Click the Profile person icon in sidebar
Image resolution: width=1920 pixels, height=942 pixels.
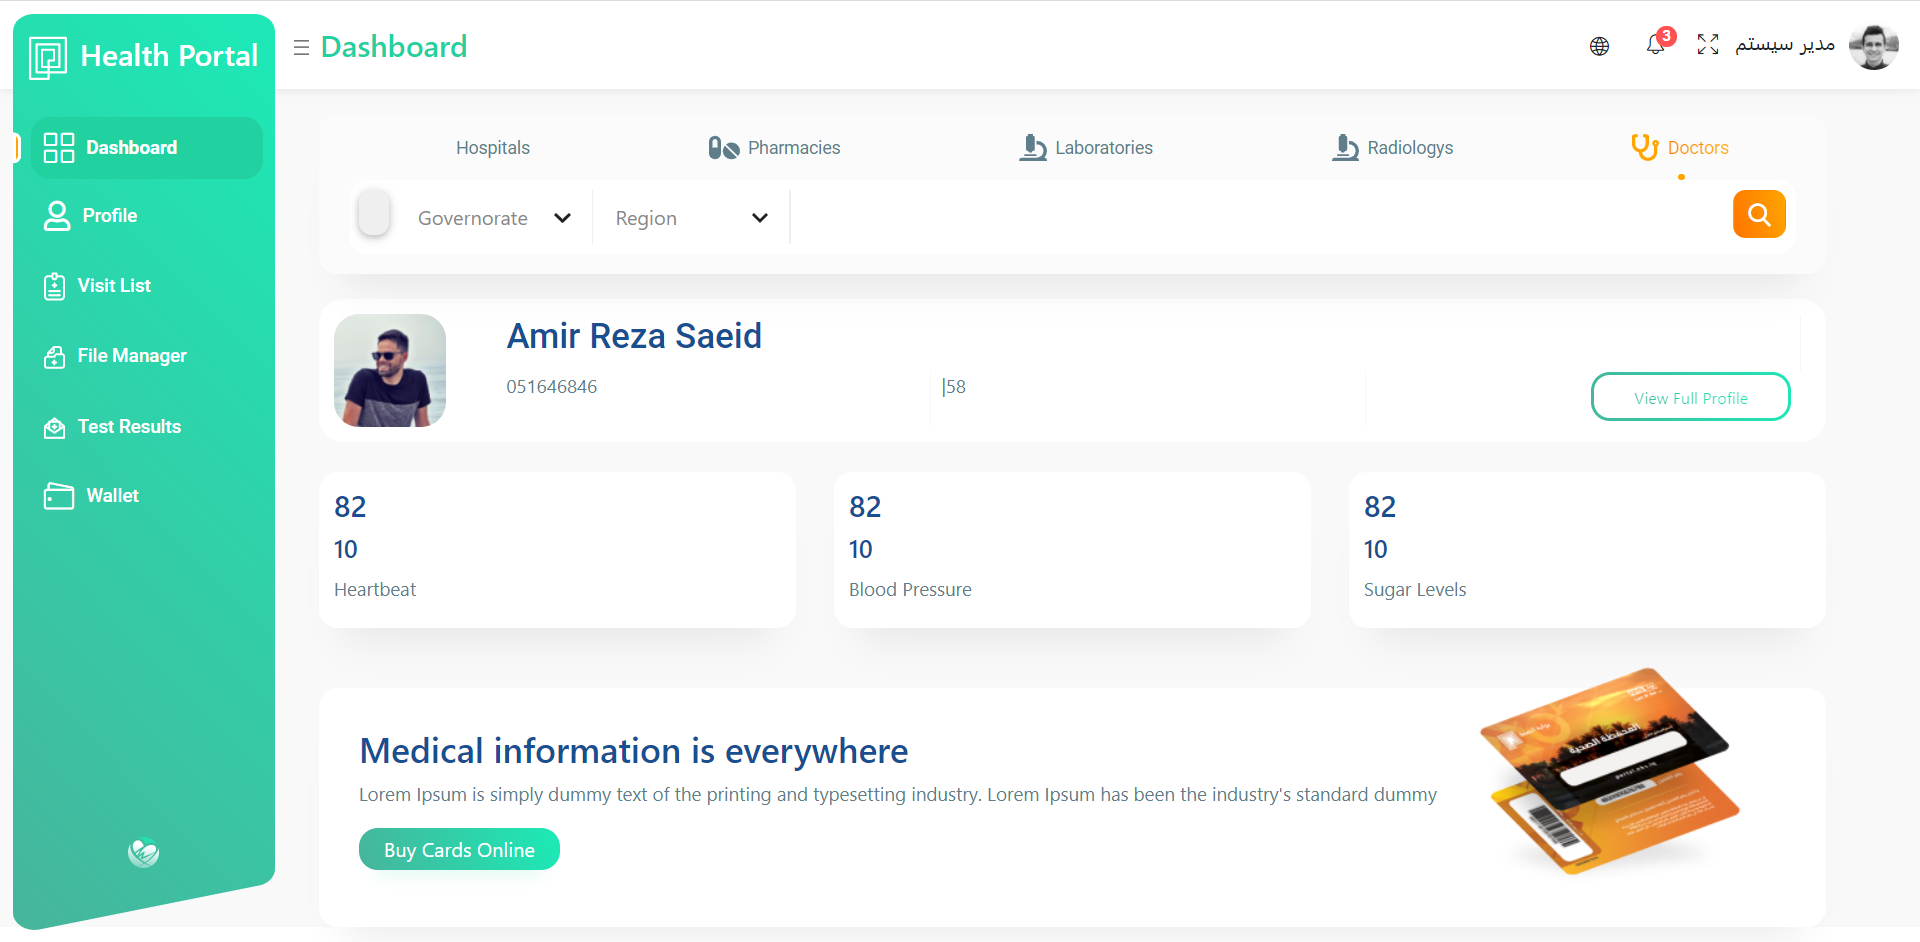pyautogui.click(x=57, y=216)
